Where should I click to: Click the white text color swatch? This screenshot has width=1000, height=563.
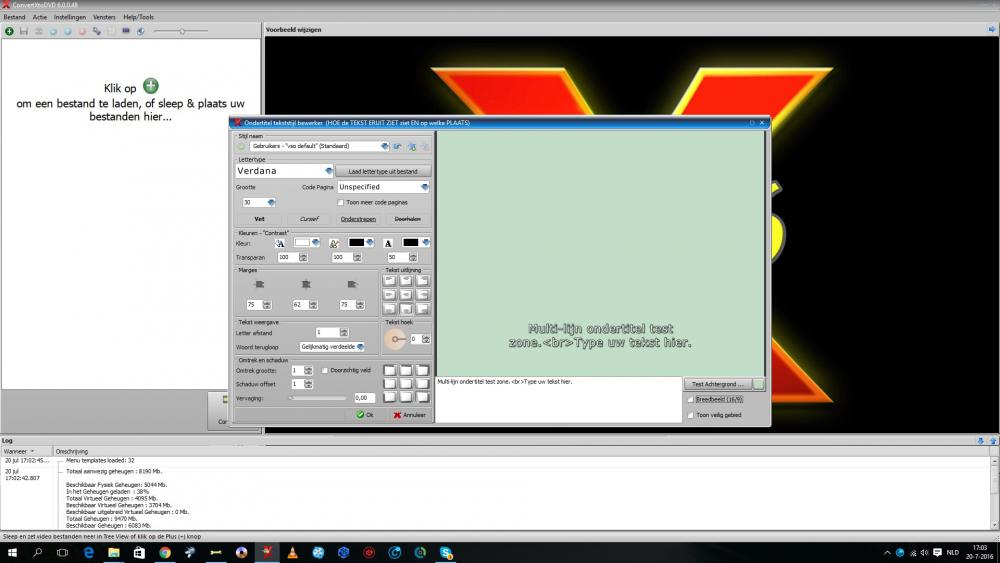[302, 242]
